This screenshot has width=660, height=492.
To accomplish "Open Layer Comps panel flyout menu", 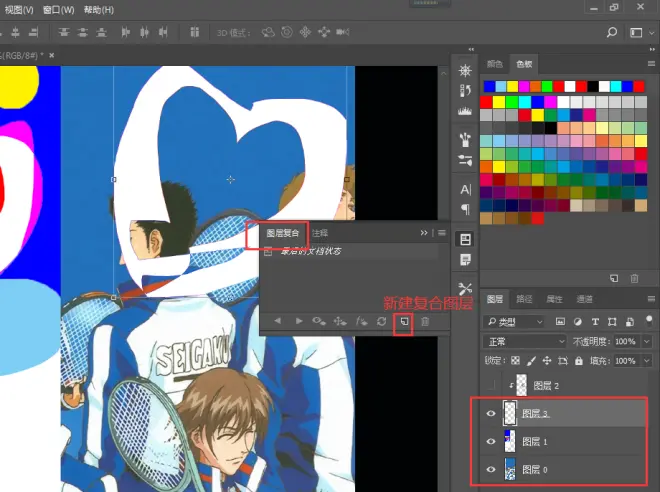I will tap(442, 233).
